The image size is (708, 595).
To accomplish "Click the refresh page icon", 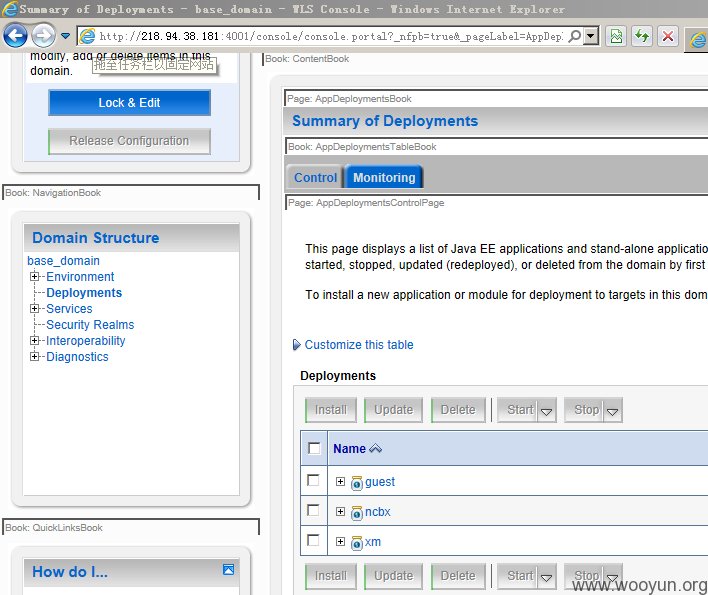I will 642,36.
